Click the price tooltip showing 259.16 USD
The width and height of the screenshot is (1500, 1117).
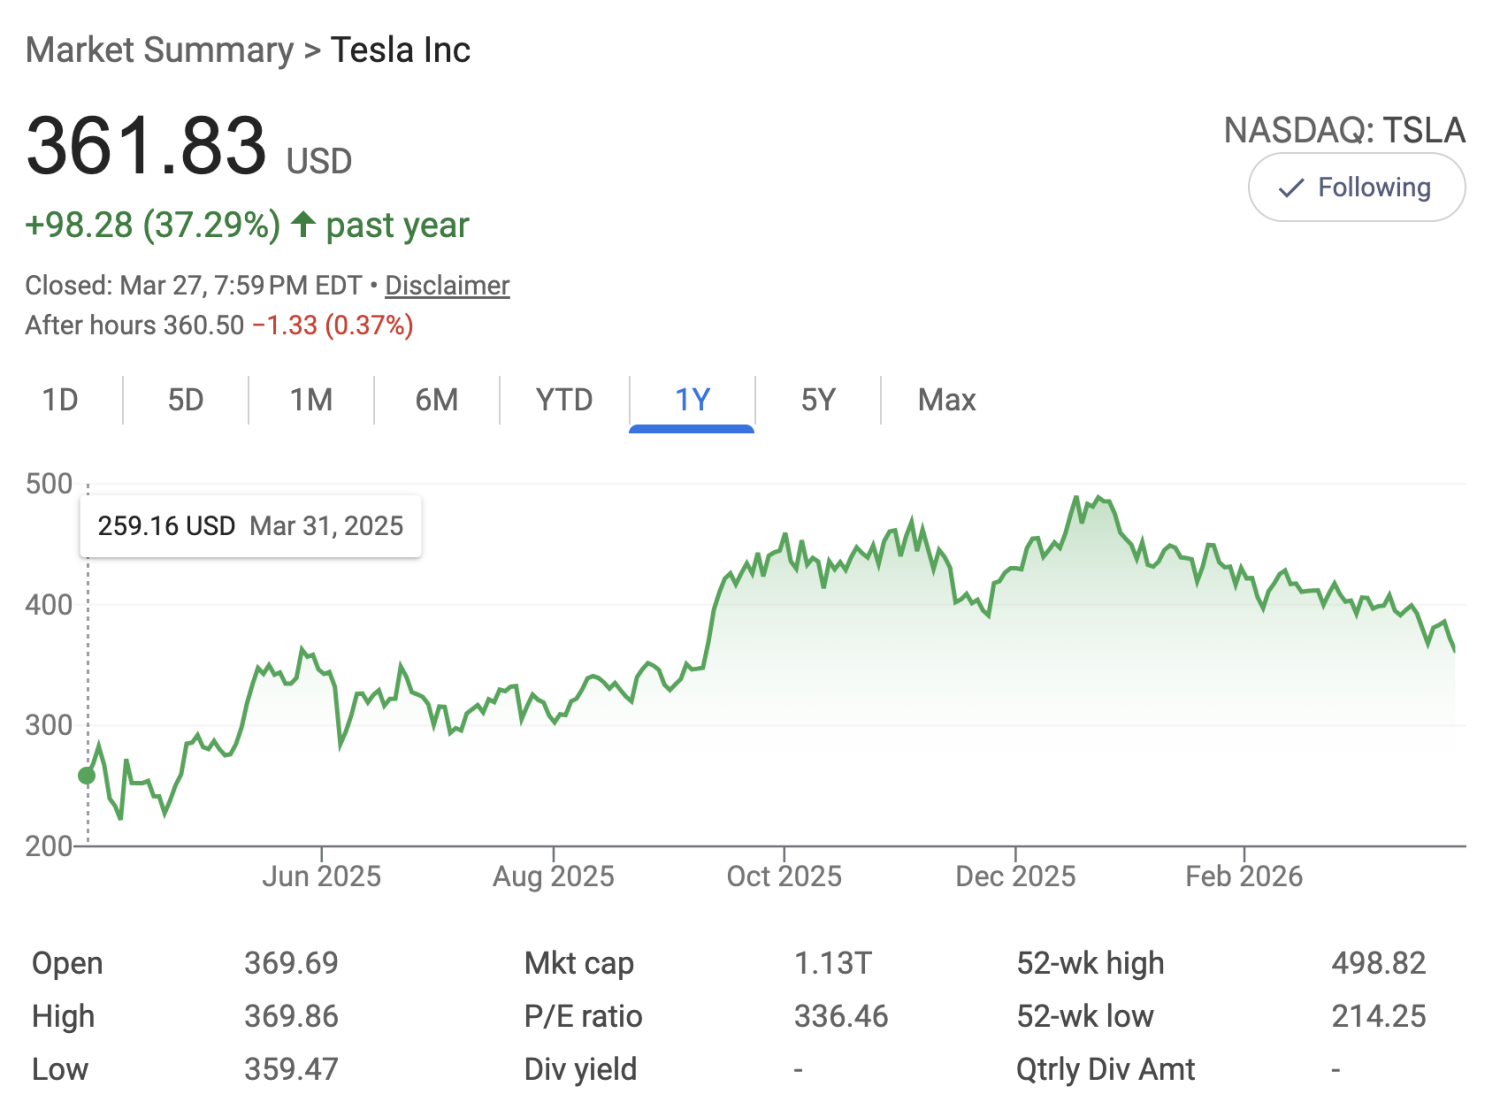click(x=250, y=525)
